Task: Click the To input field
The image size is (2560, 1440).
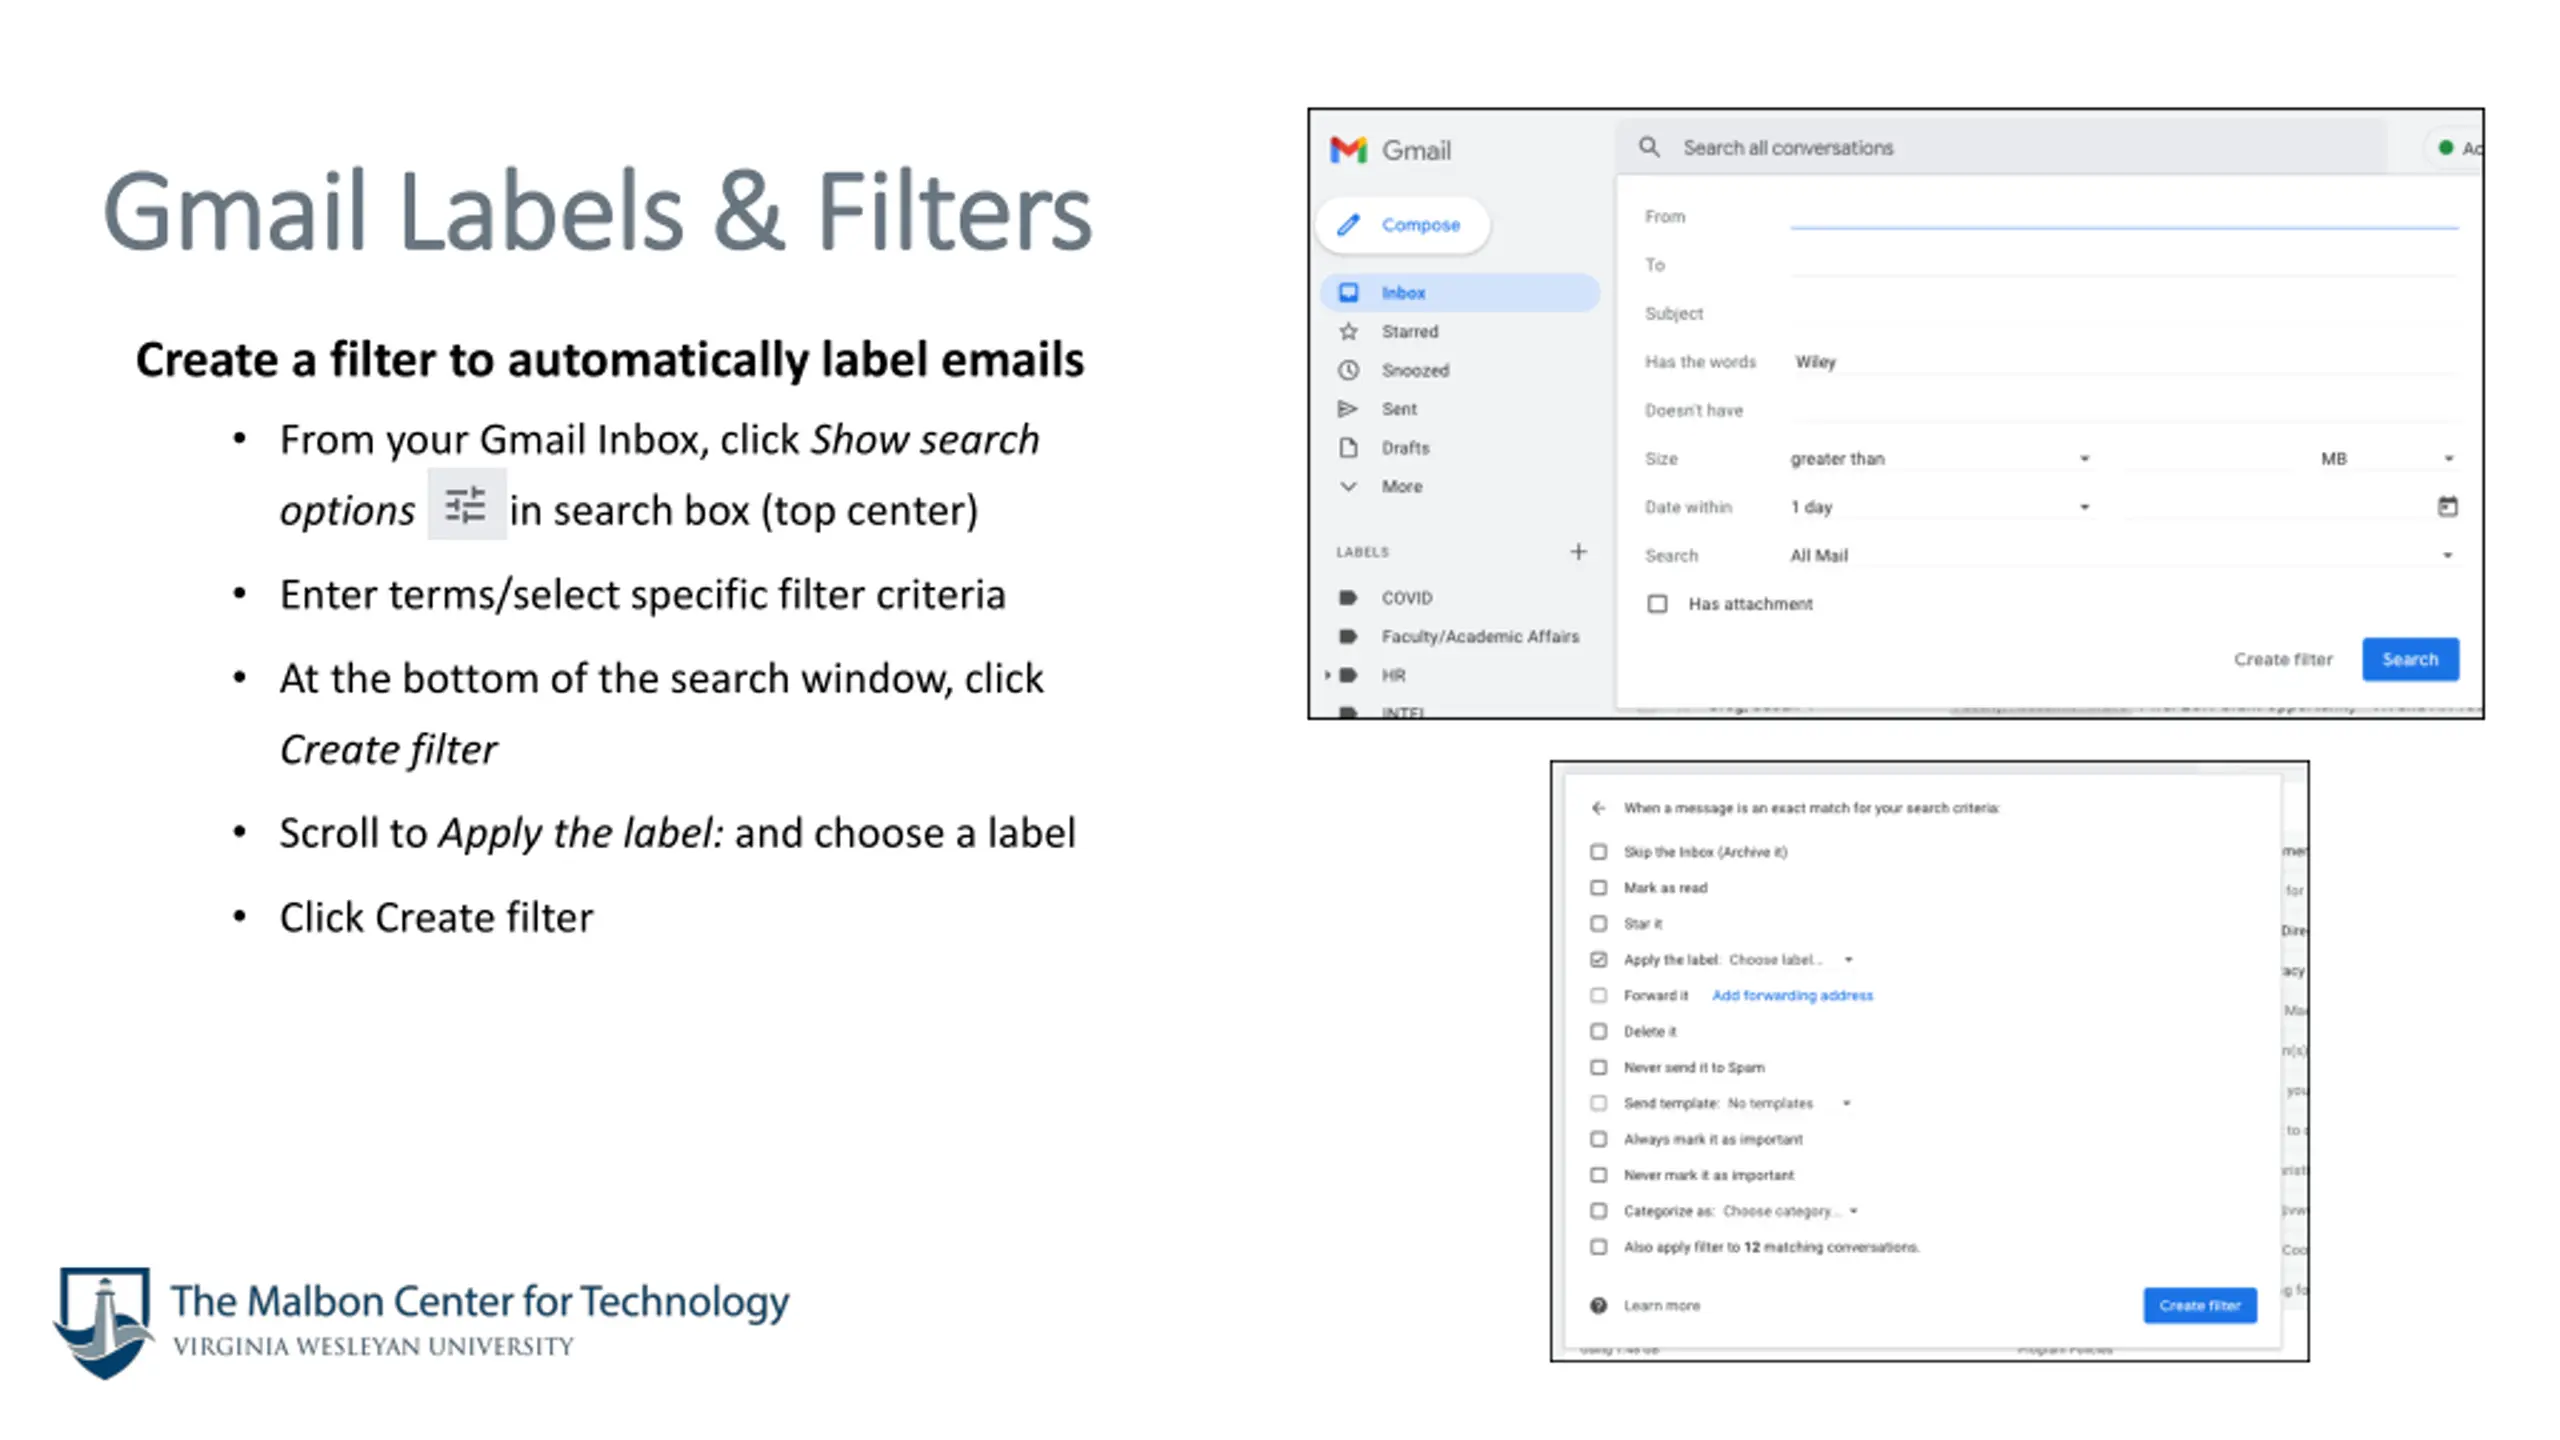Action: 2123,264
